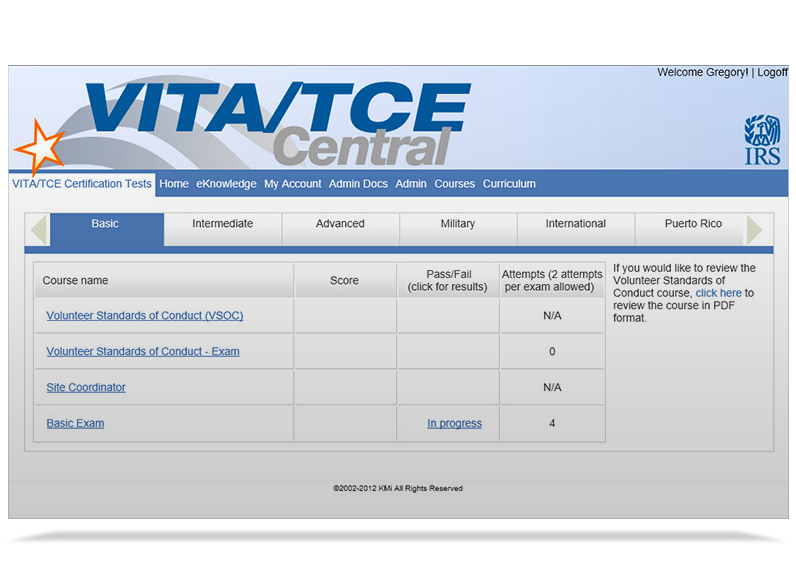Image resolution: width=796 pixels, height=568 pixels.
Task: Open Volunteer Standards of Conduct (VSOC) course
Action: point(145,316)
